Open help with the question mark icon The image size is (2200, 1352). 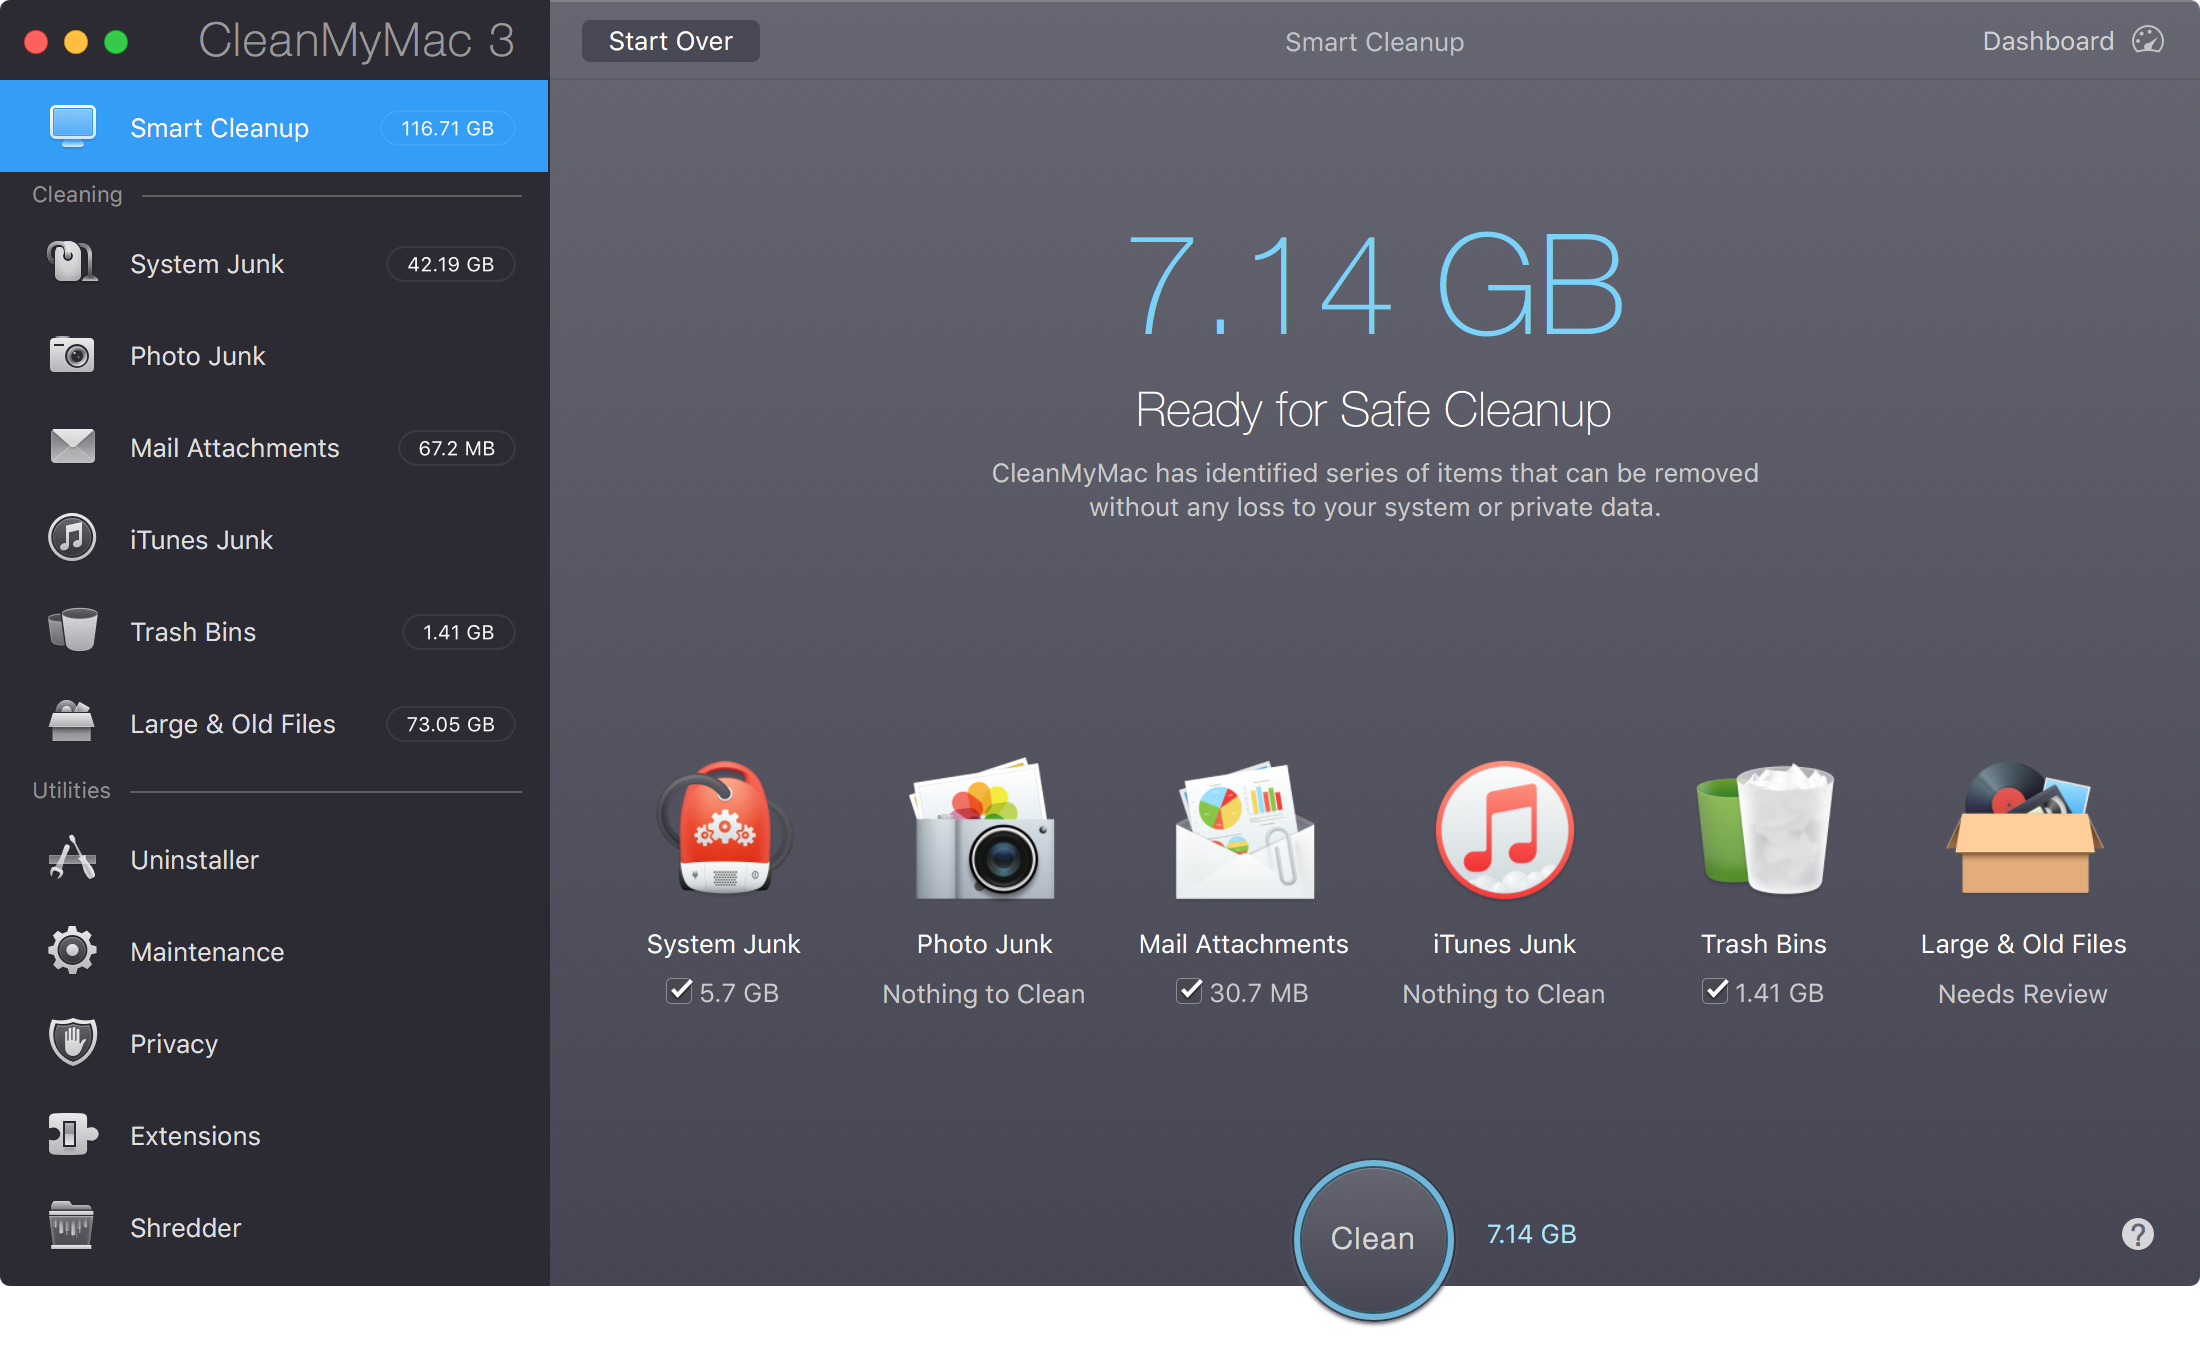(2138, 1234)
